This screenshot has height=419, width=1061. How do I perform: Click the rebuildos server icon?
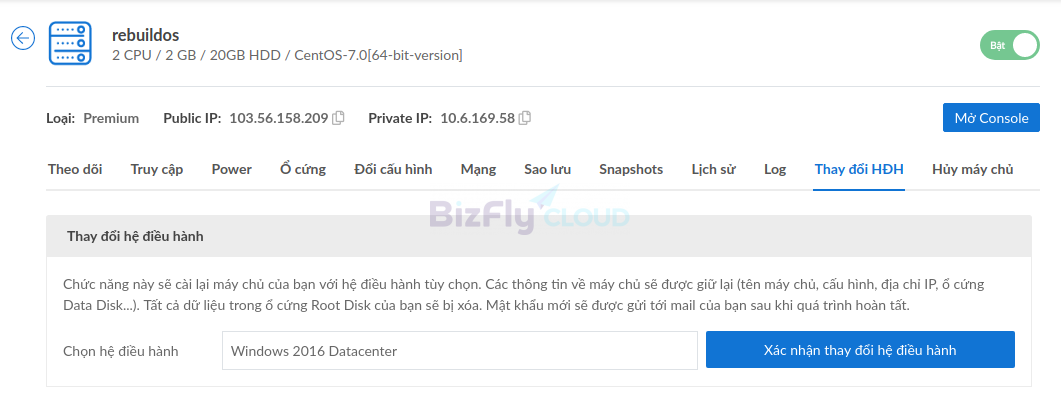[x=70, y=43]
